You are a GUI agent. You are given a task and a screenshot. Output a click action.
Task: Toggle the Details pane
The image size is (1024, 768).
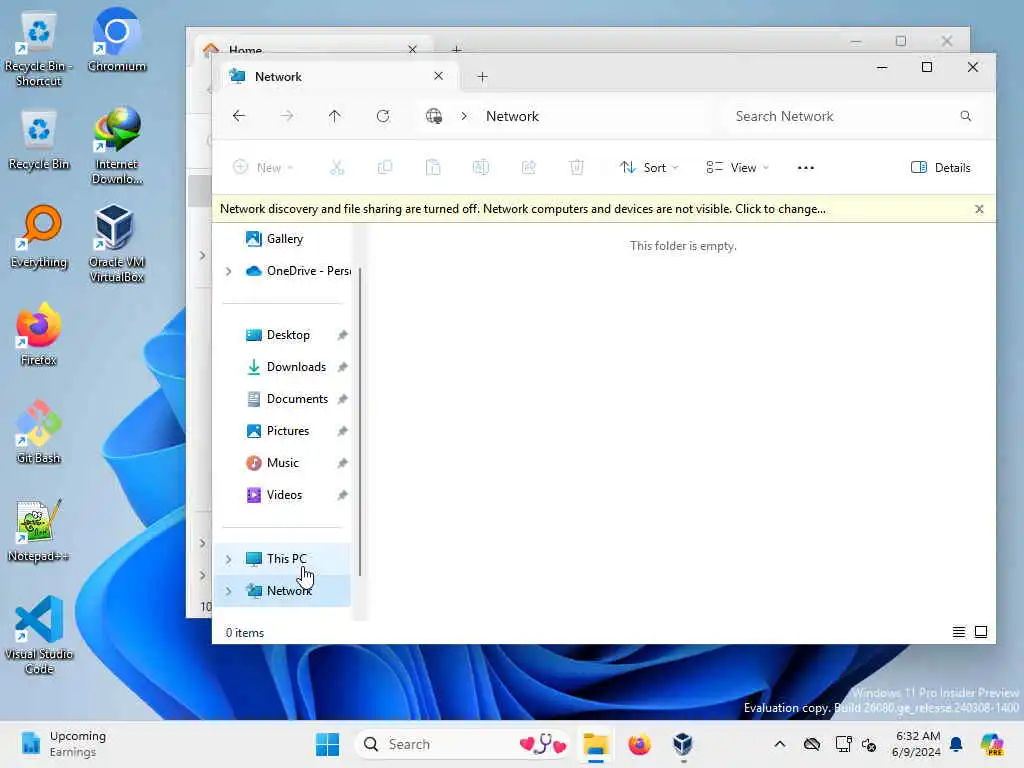click(x=940, y=168)
